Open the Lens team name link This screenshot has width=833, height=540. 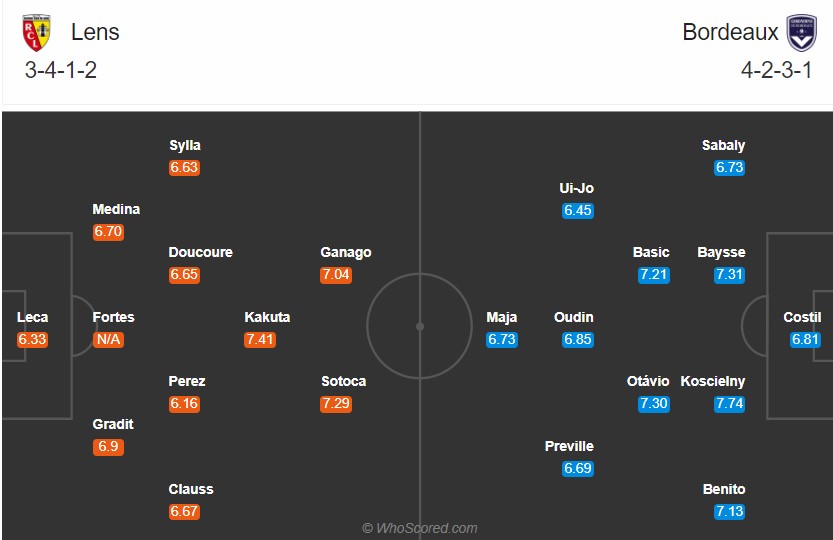point(95,32)
